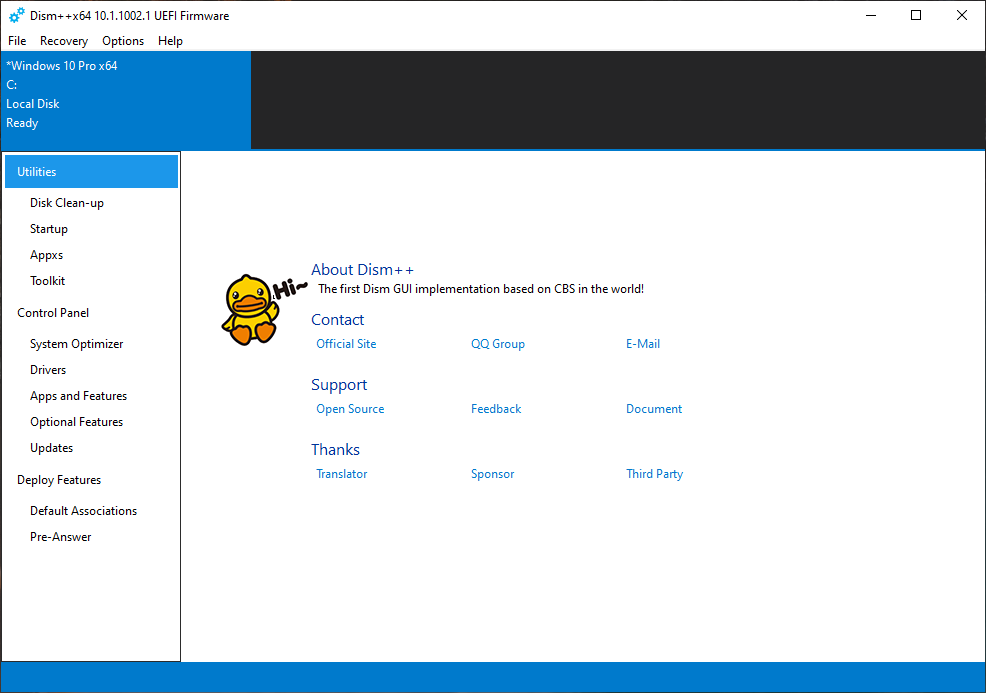The image size is (986, 693).
Task: Open Disk Clean-up in the sidebar
Action: (67, 203)
